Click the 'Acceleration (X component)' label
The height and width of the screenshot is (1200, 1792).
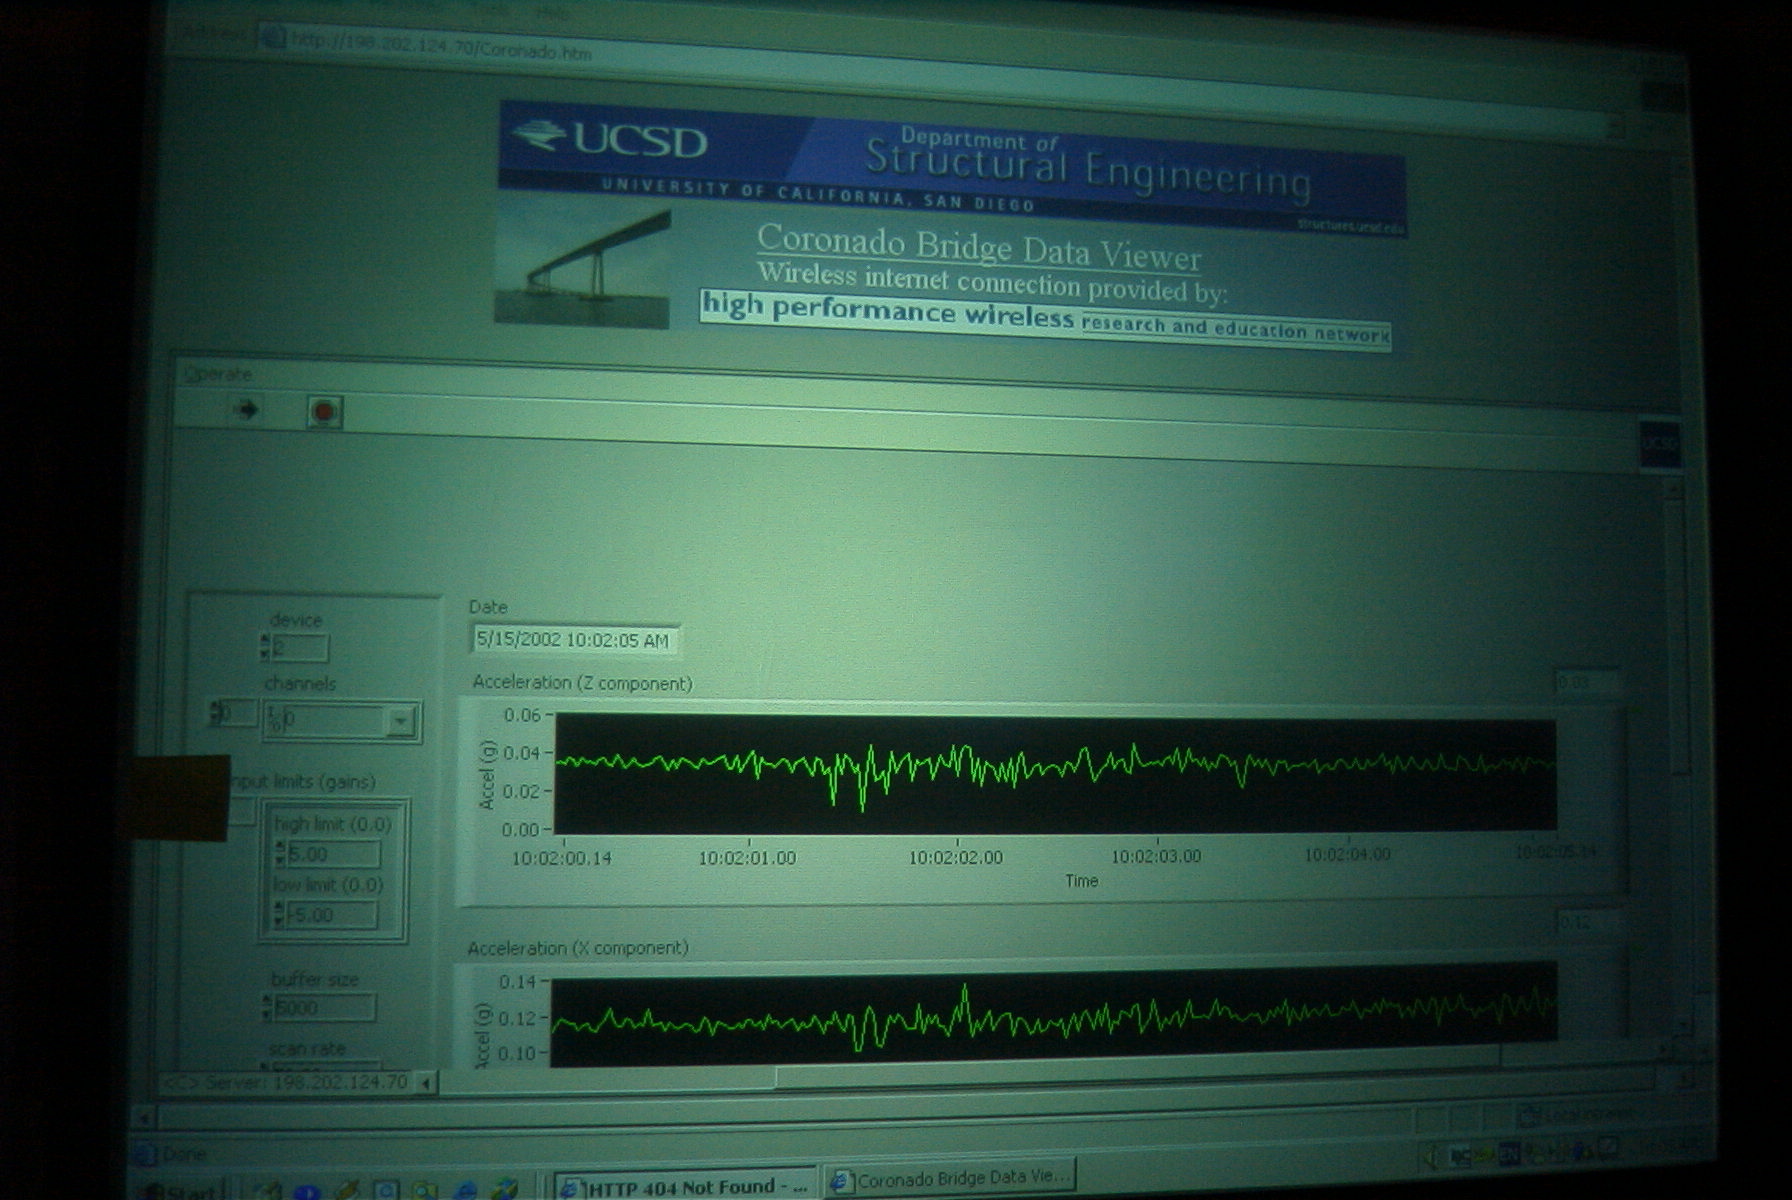[x=578, y=948]
